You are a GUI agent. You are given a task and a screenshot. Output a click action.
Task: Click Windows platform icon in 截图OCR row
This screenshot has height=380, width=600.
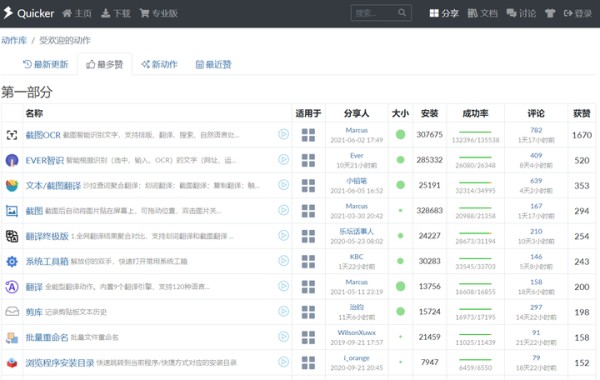[308, 135]
